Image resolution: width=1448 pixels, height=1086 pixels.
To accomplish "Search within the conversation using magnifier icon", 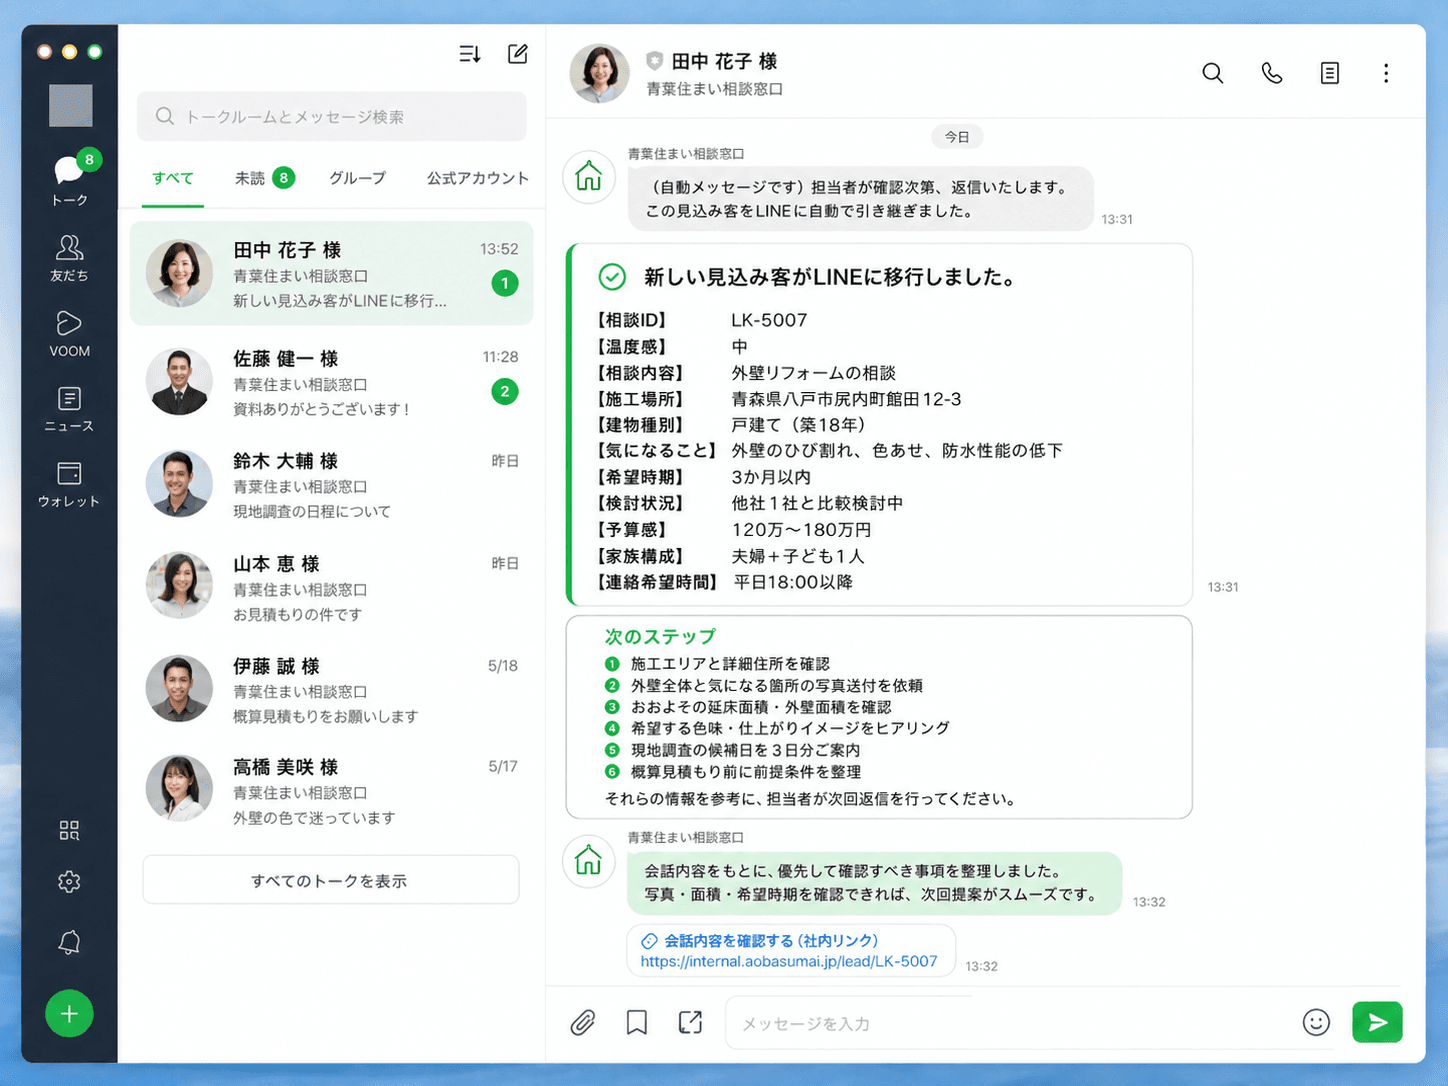I will tap(1213, 73).
